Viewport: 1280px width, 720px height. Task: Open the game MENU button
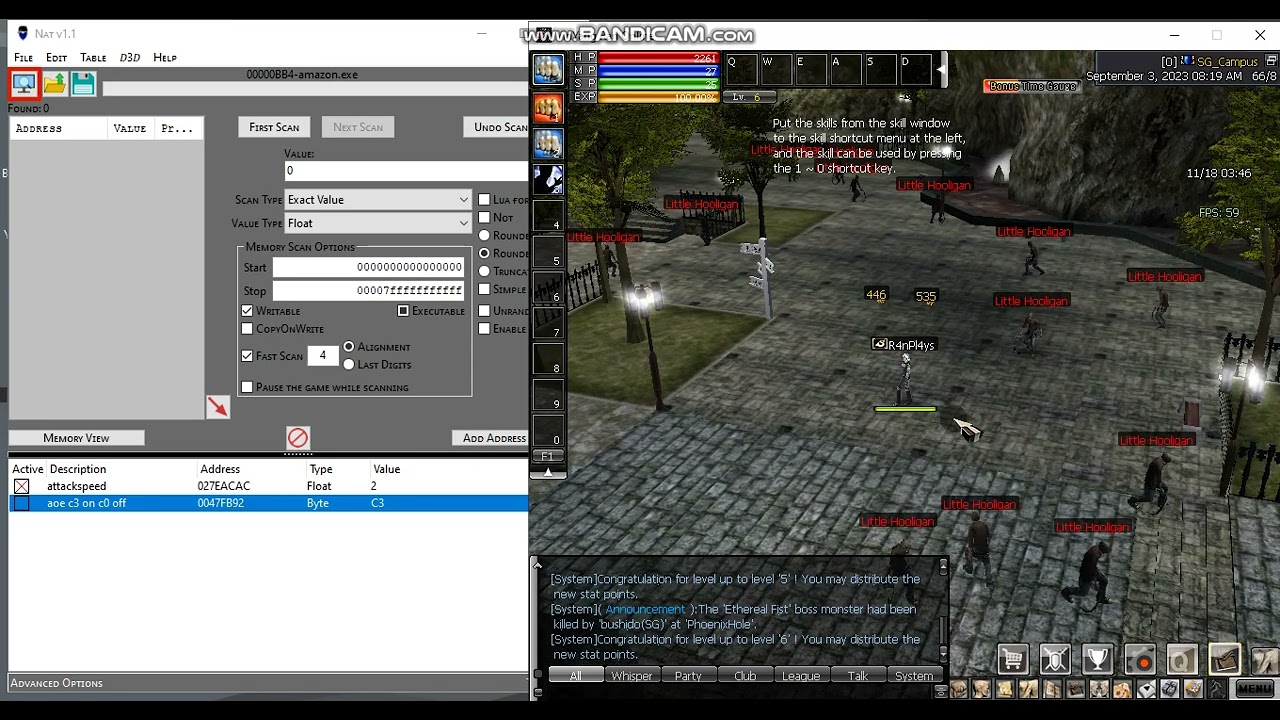[x=1254, y=689]
